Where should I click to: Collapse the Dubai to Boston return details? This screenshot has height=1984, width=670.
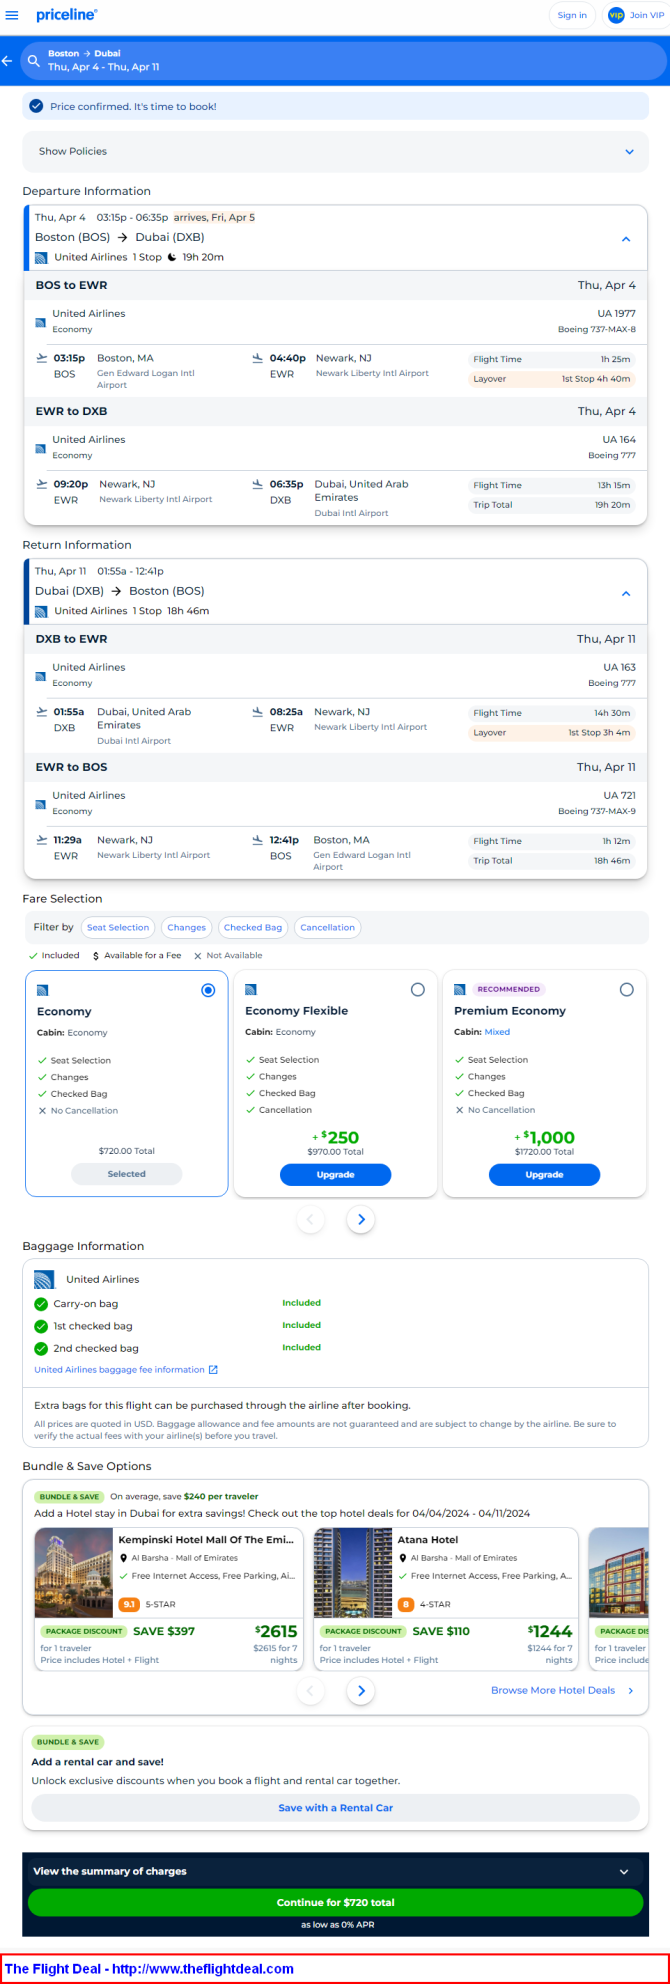click(x=626, y=593)
